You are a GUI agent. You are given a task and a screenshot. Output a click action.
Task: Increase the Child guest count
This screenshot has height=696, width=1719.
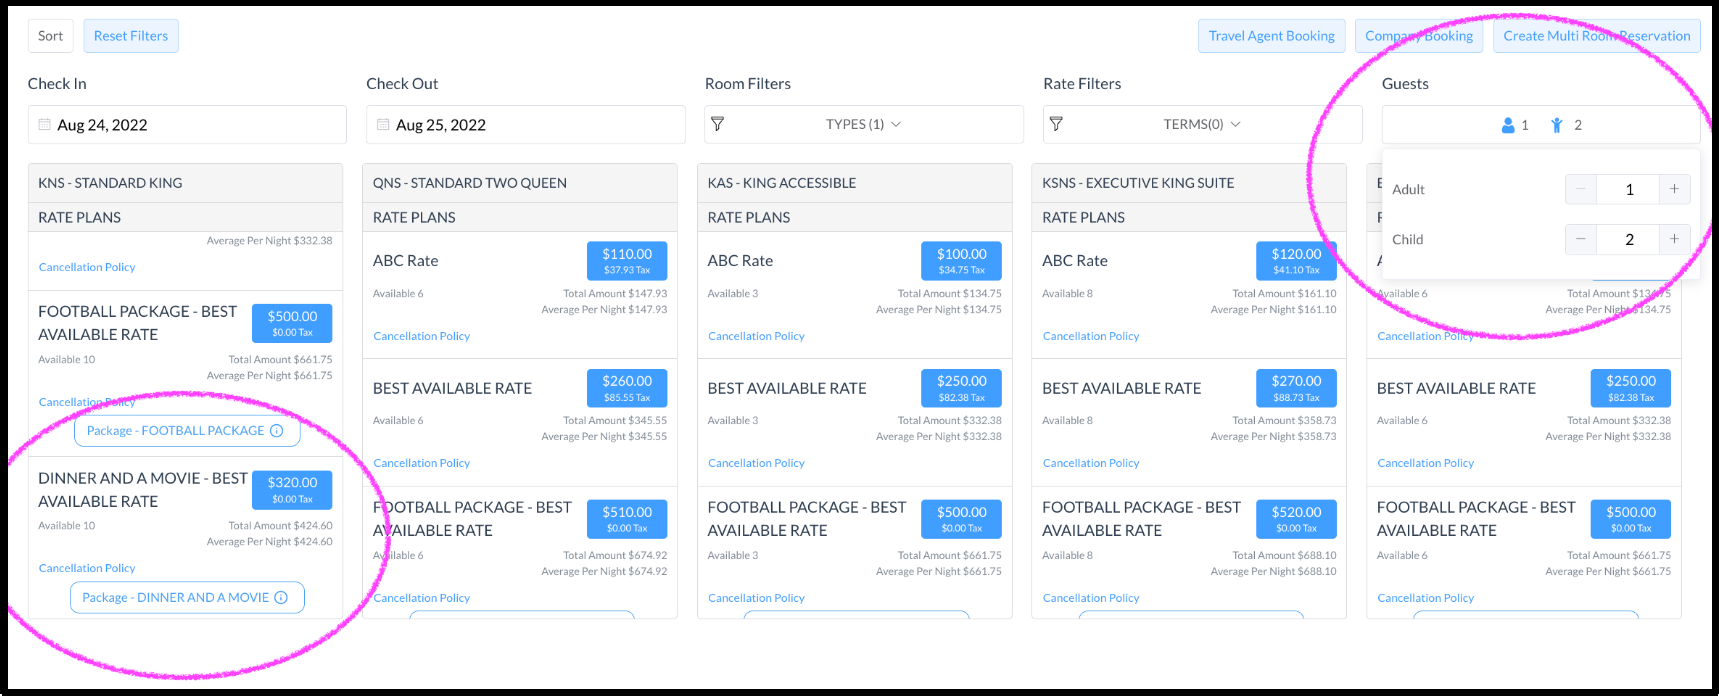pos(1674,239)
